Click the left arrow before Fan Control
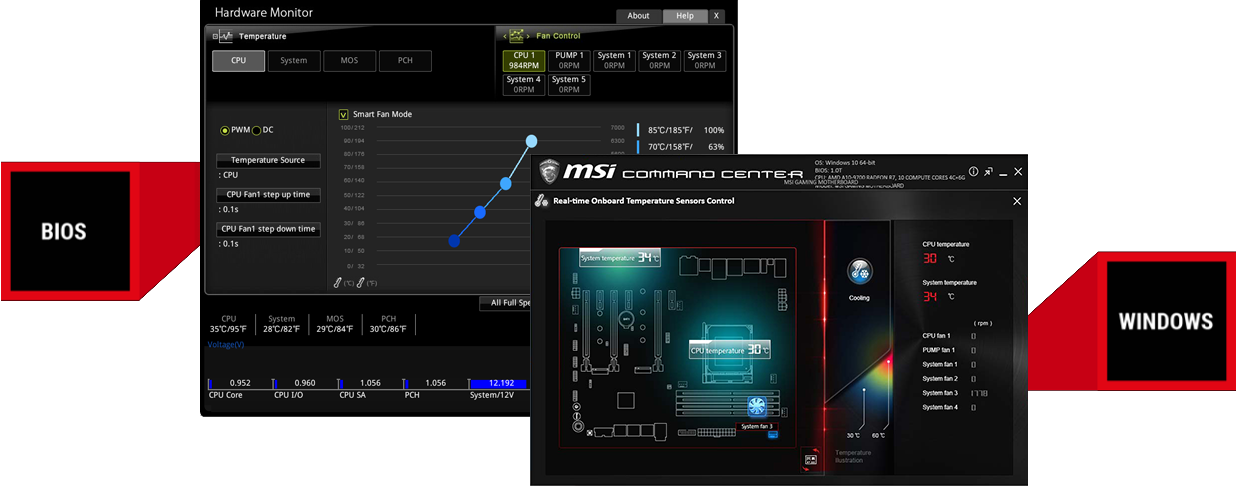 point(504,36)
